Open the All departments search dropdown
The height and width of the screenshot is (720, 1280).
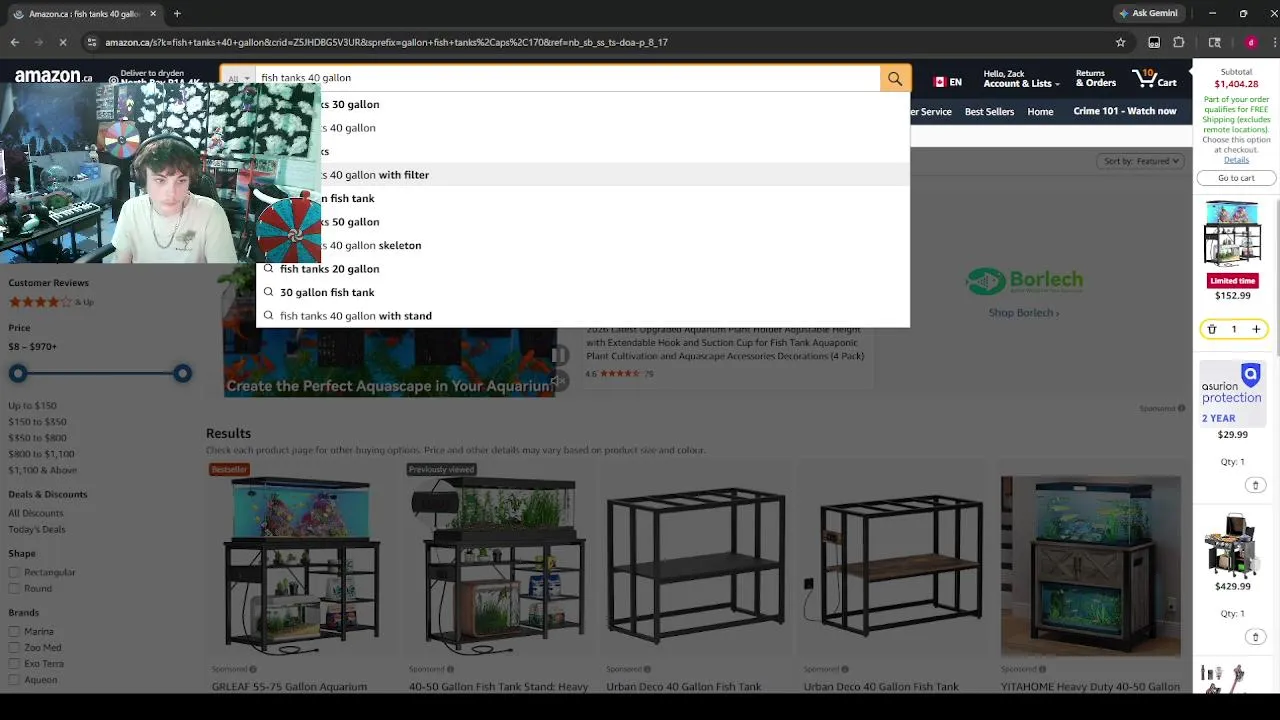[237, 78]
